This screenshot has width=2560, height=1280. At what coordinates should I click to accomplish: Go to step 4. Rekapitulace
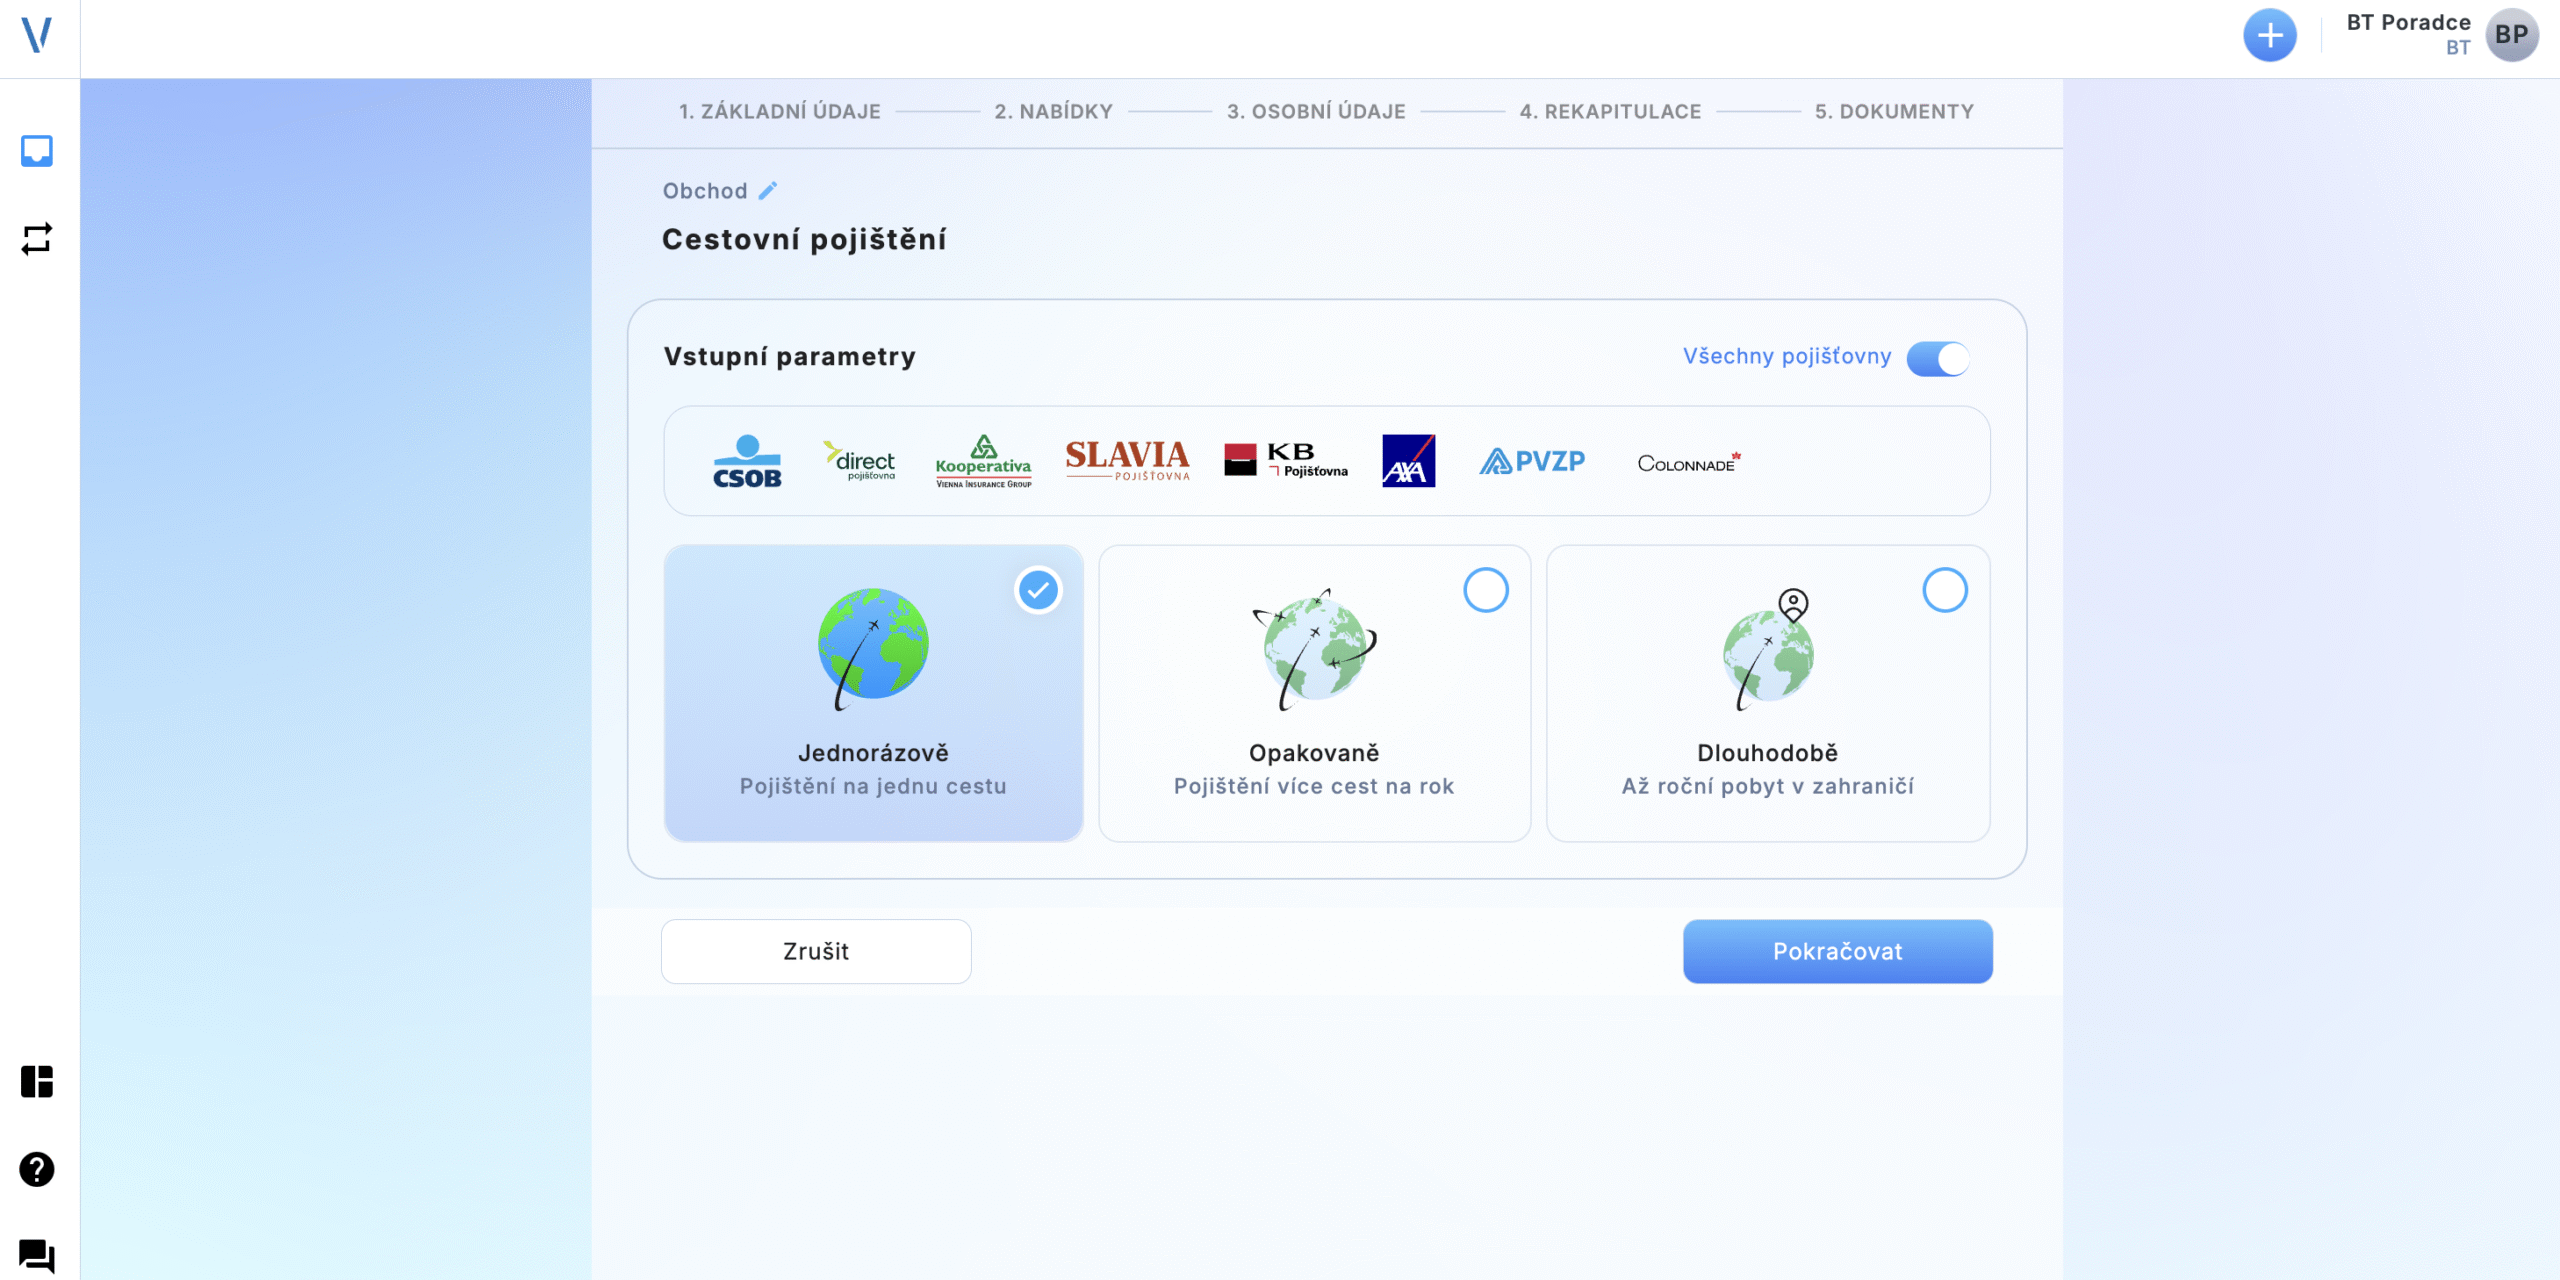(x=1610, y=112)
